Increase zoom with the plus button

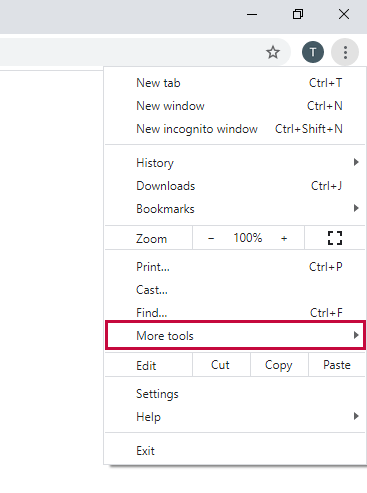coord(284,238)
